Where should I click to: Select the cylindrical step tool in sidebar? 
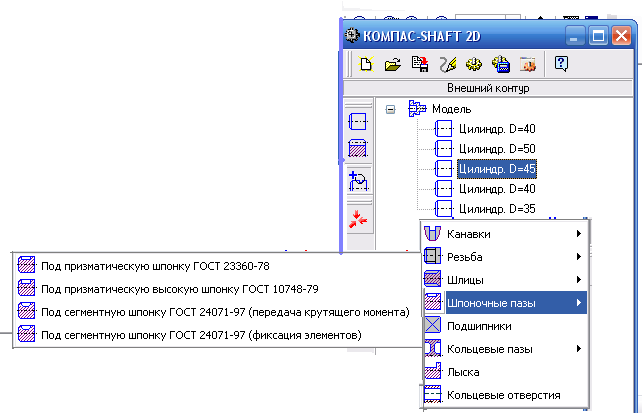(x=358, y=122)
